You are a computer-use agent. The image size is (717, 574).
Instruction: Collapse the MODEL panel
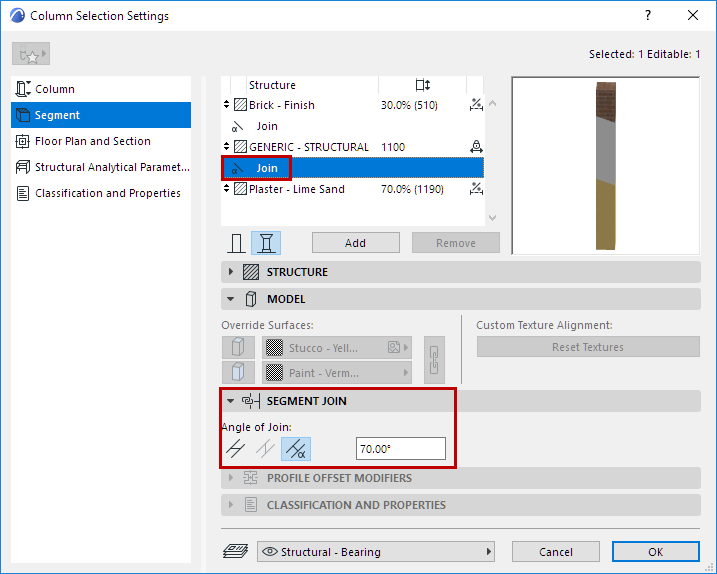tap(230, 299)
